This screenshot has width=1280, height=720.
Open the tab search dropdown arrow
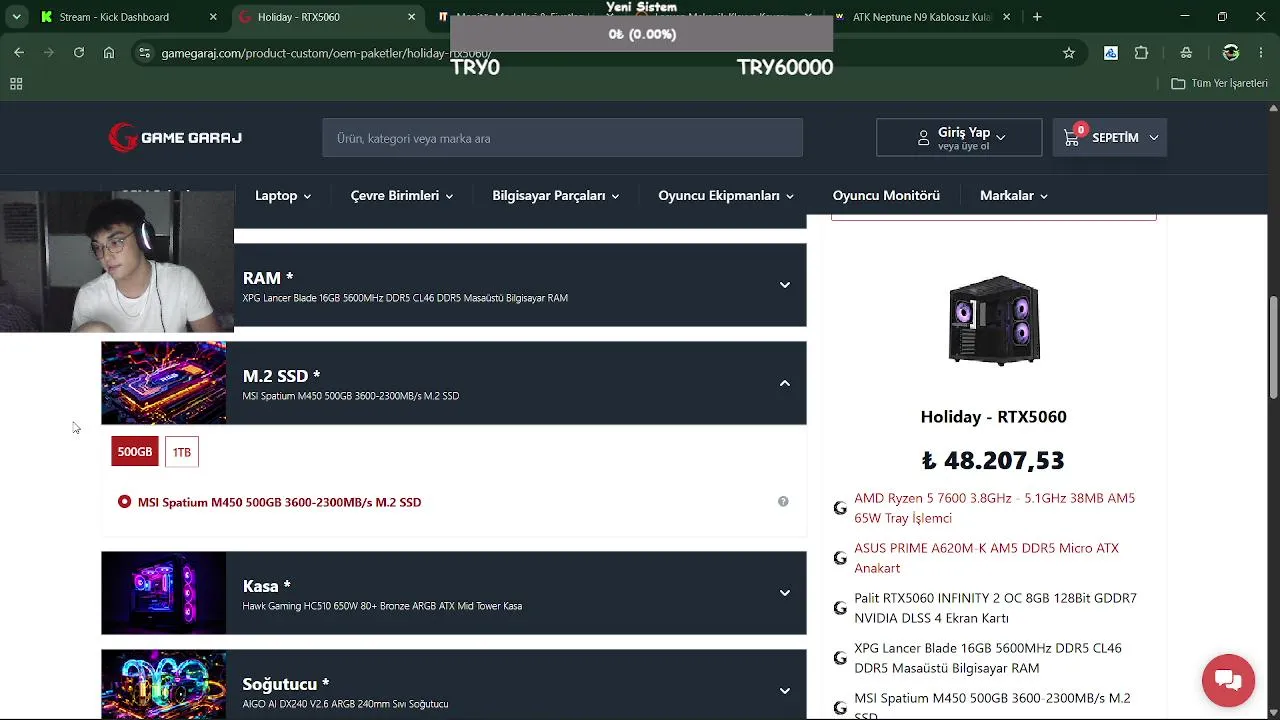(x=18, y=17)
